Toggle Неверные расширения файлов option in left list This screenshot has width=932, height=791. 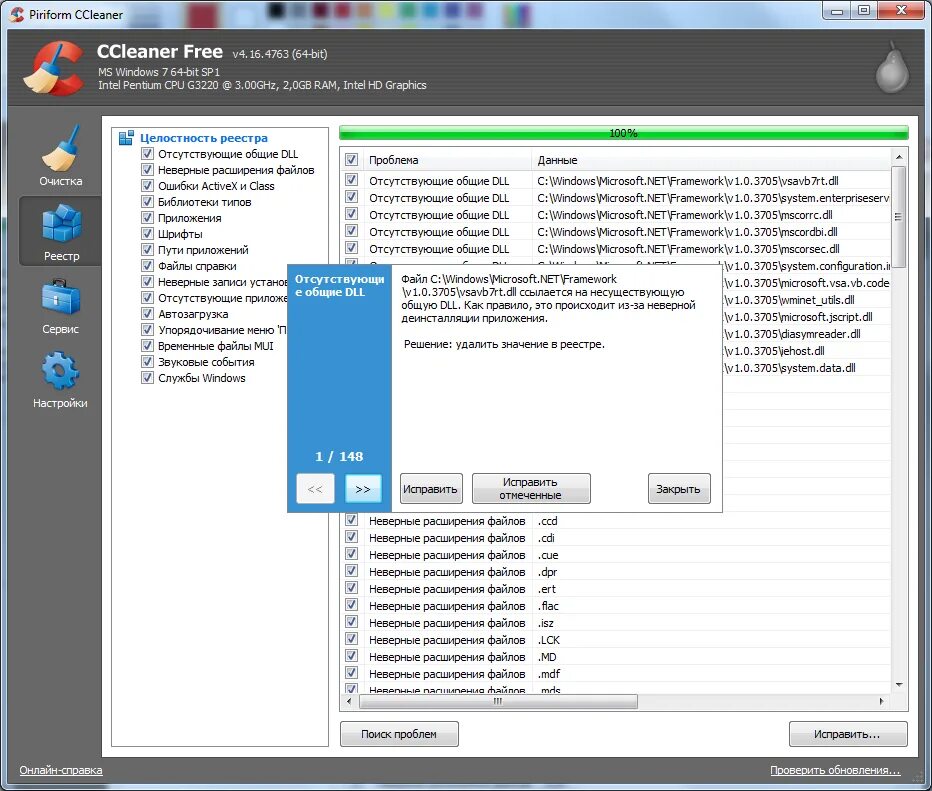[147, 170]
